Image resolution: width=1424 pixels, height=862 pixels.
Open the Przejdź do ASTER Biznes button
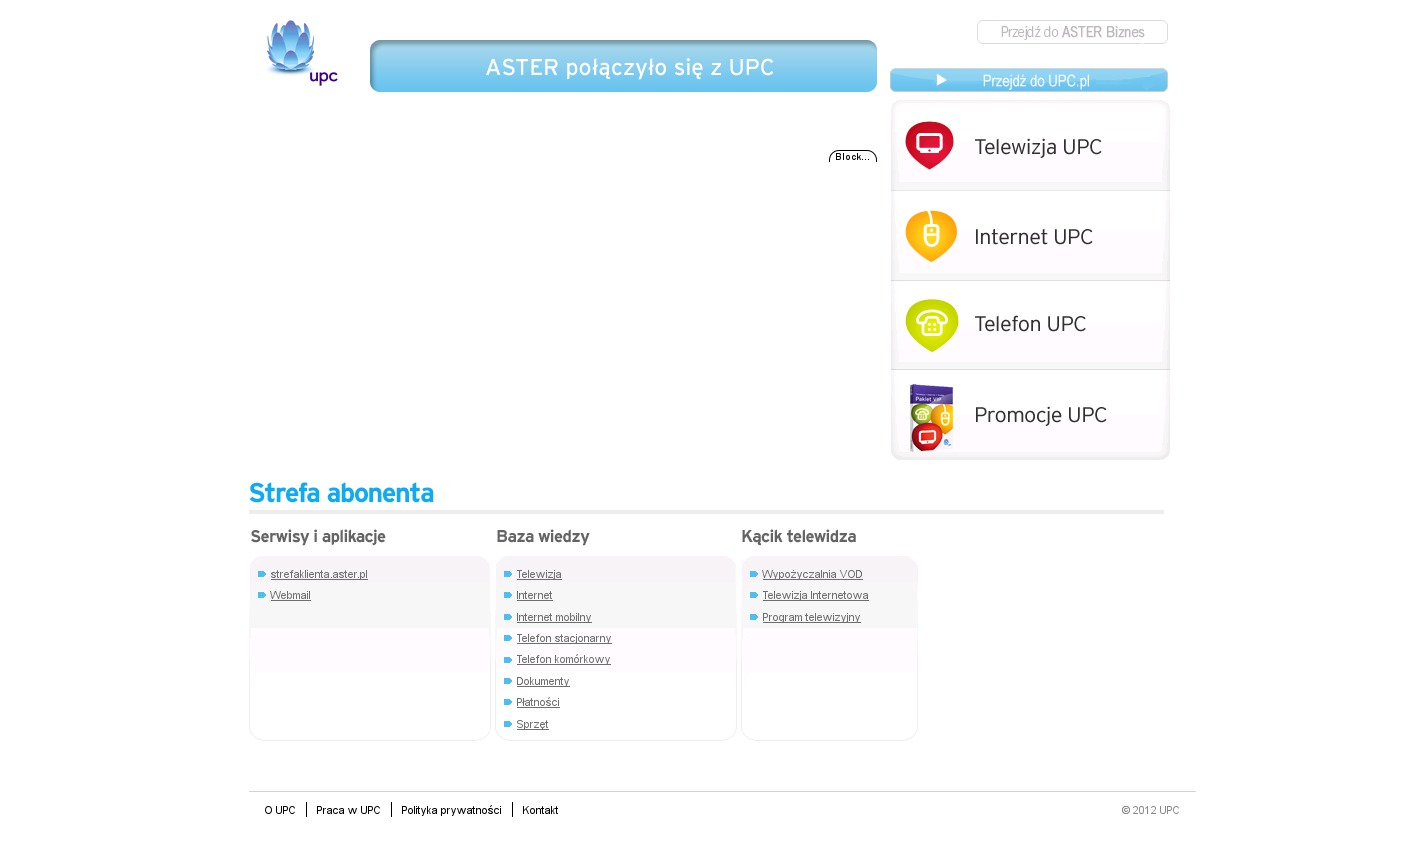1072,32
